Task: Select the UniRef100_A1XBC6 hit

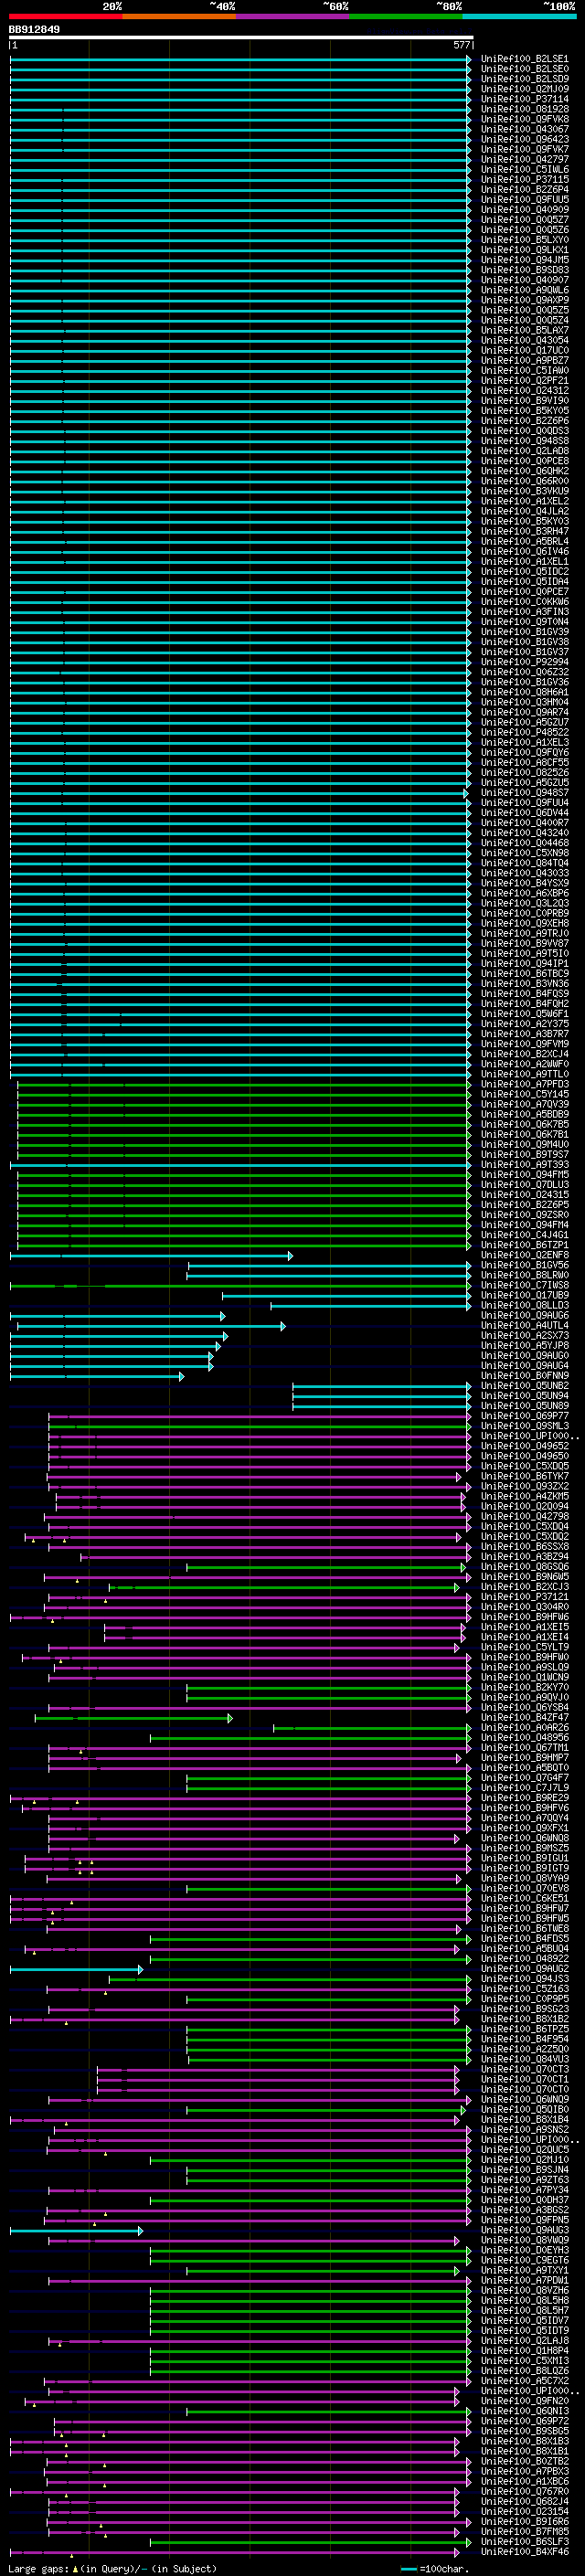Action: click(x=524, y=2481)
